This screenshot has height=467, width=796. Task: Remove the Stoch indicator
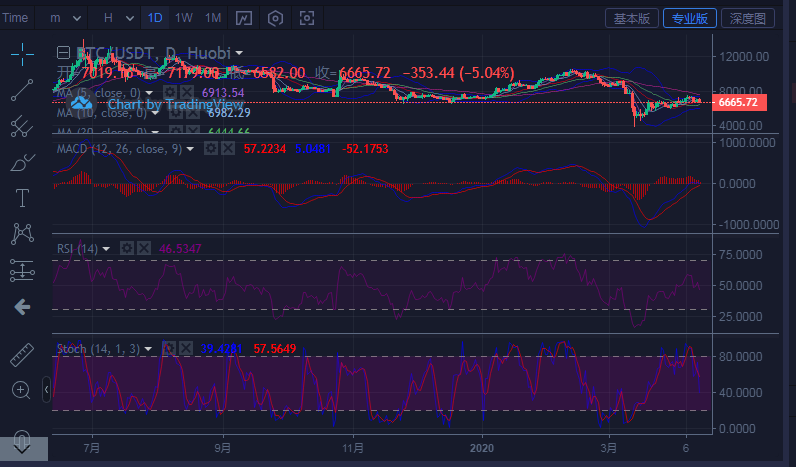point(186,348)
